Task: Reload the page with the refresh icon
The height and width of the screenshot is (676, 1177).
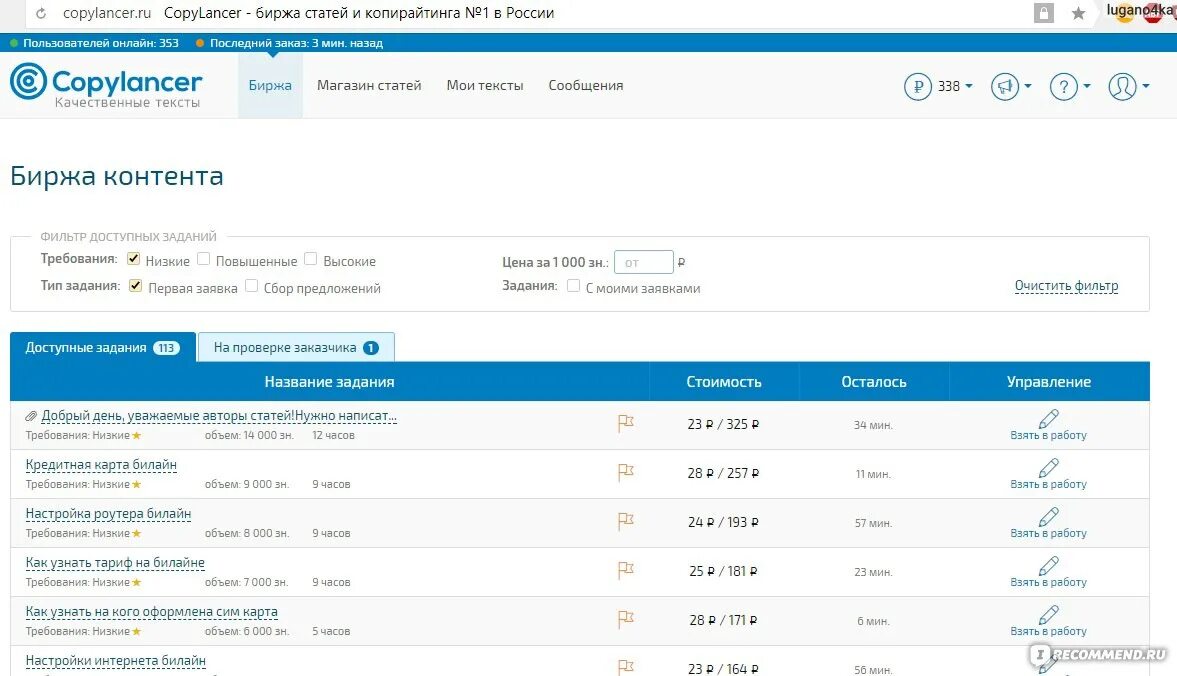Action: click(41, 14)
